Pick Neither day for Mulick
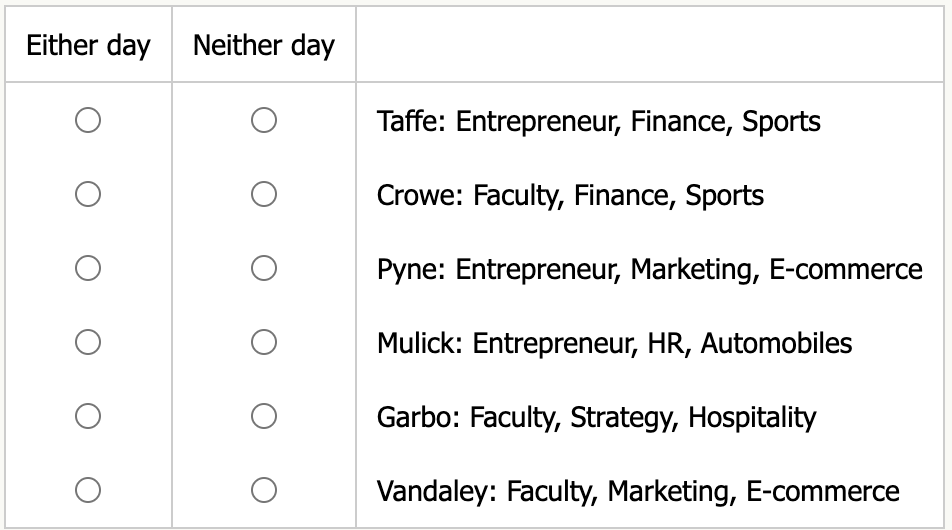 [264, 343]
